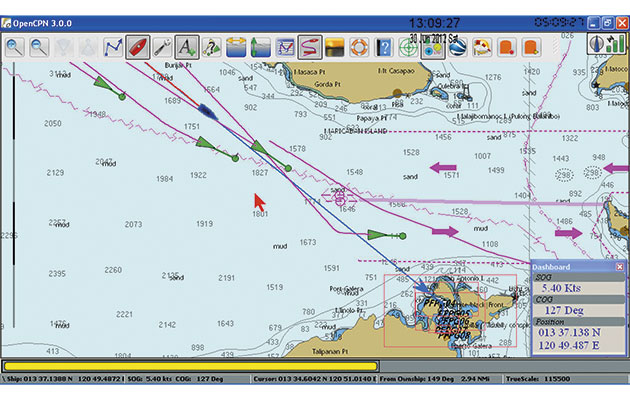Click the OpenCPN window icon in the title bar
The image size is (630, 400).
point(6,23)
